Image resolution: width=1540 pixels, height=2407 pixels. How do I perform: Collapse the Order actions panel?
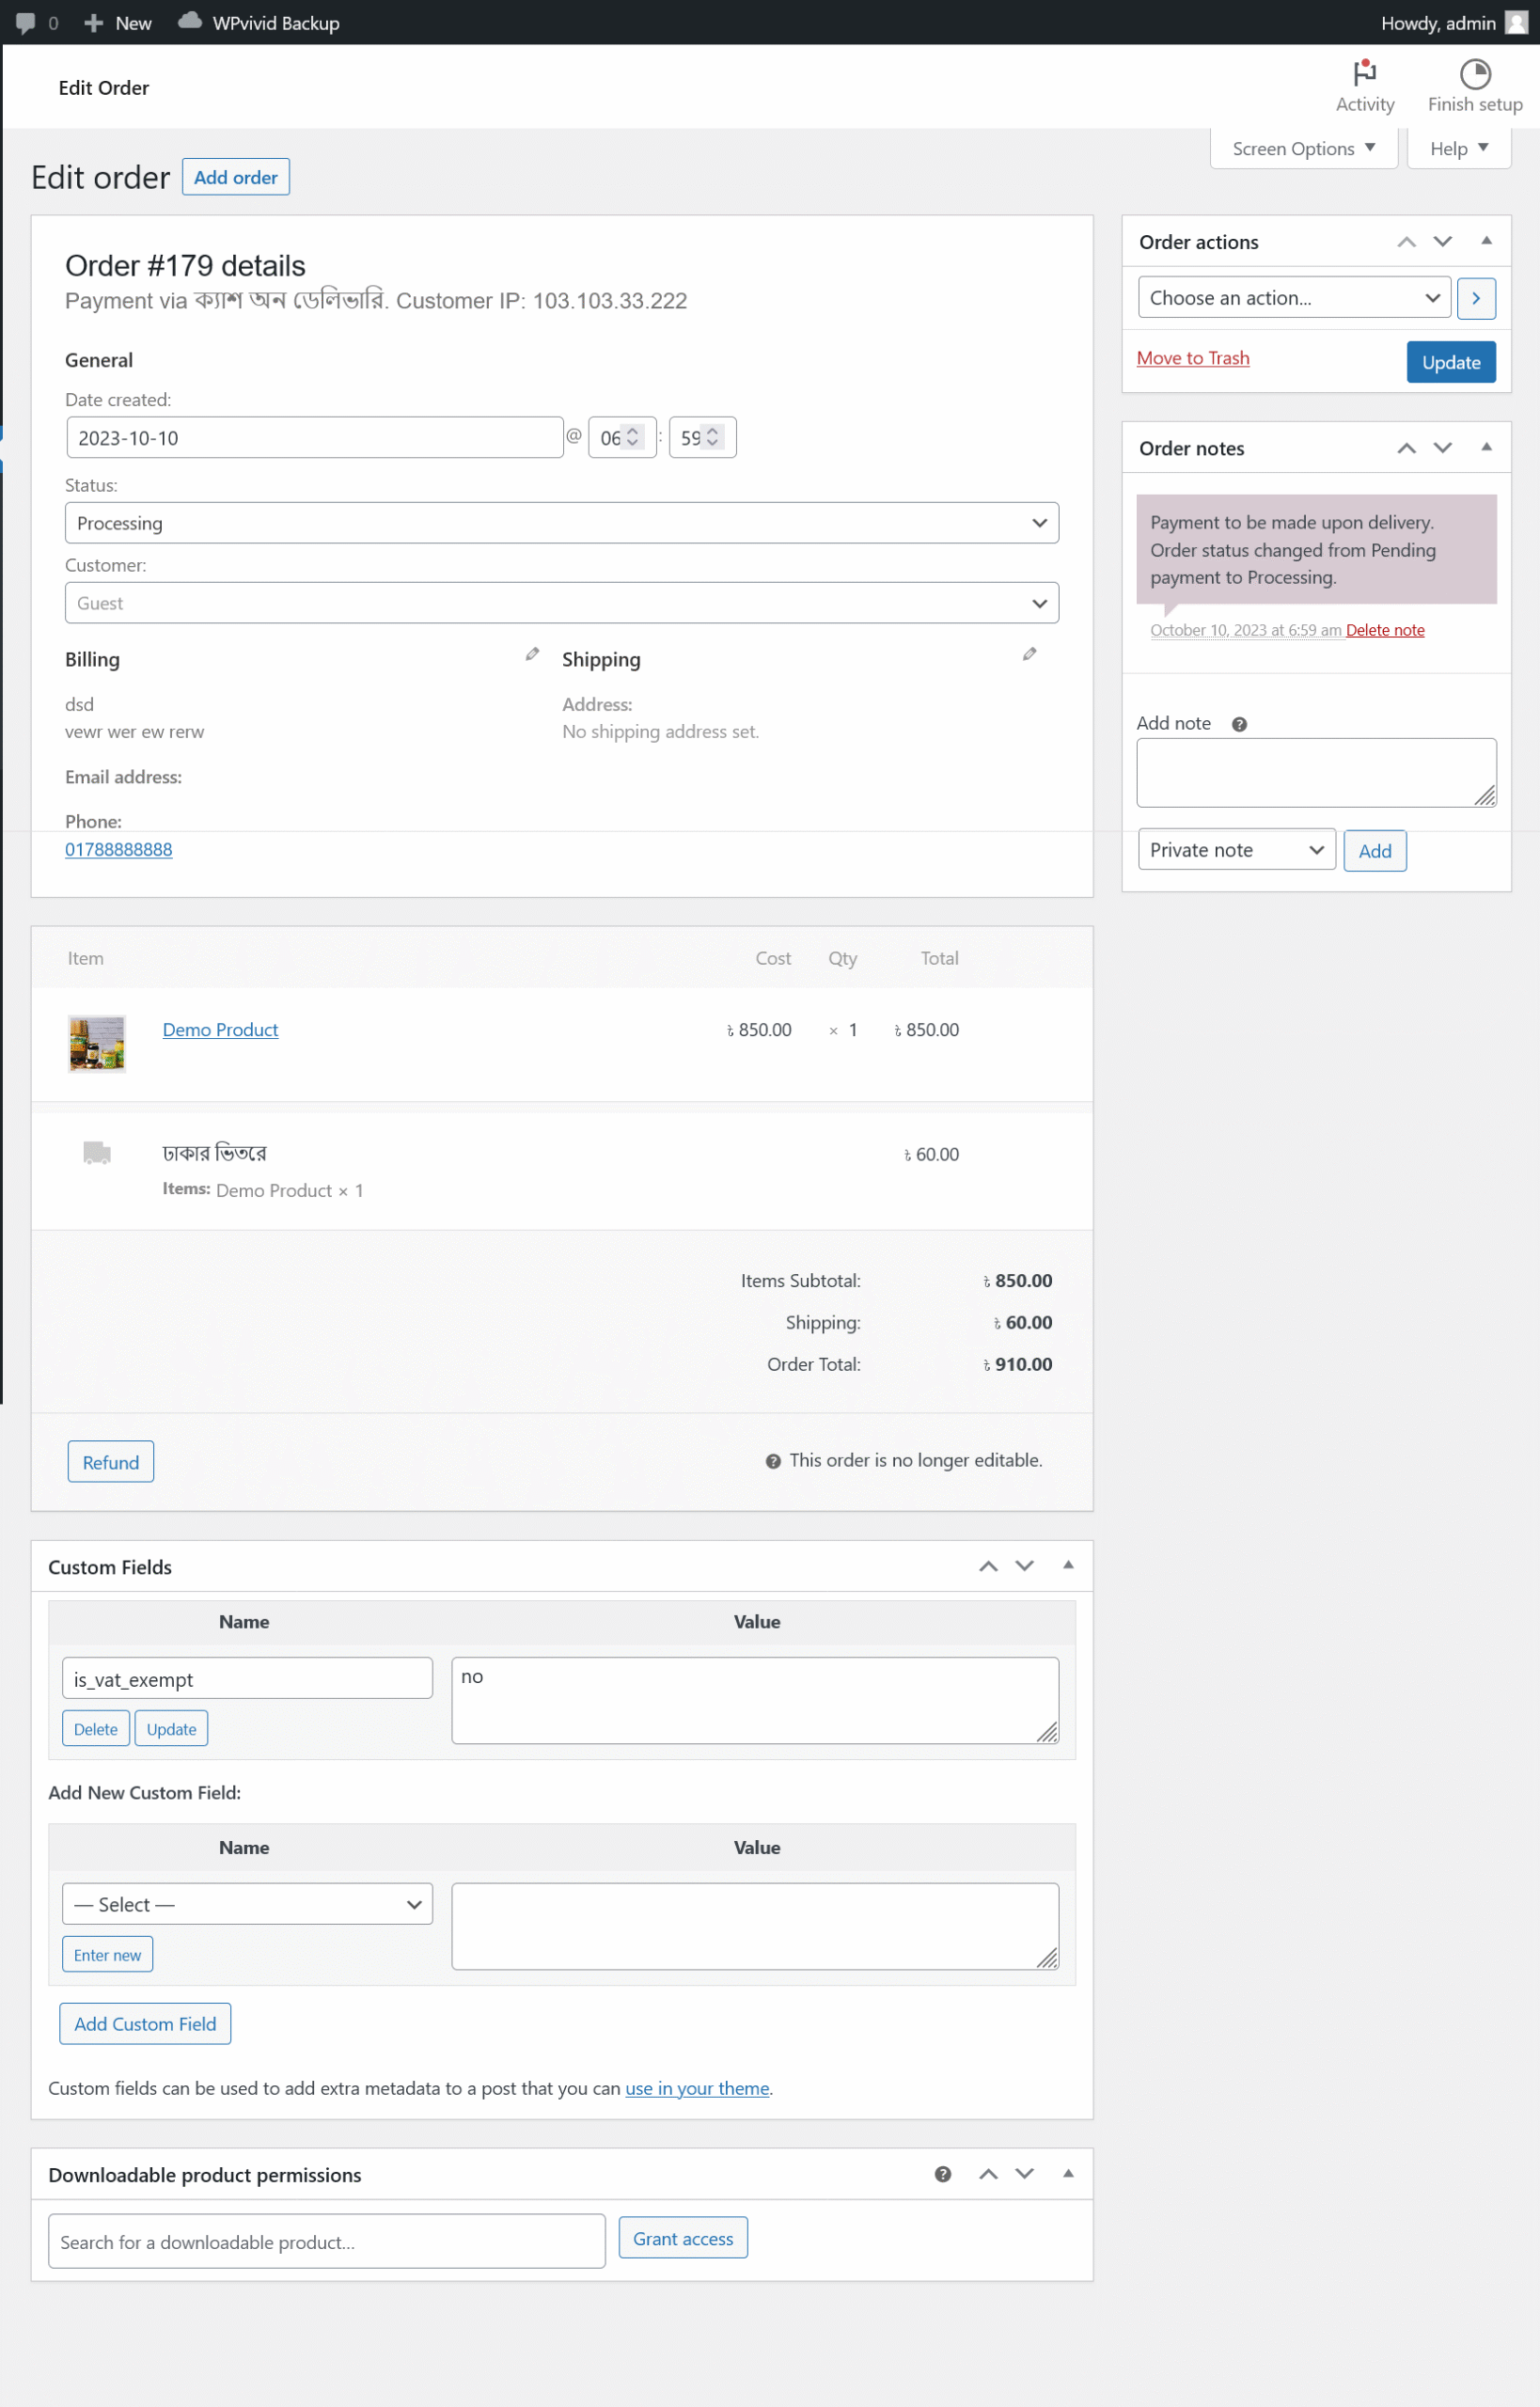[x=1486, y=241]
